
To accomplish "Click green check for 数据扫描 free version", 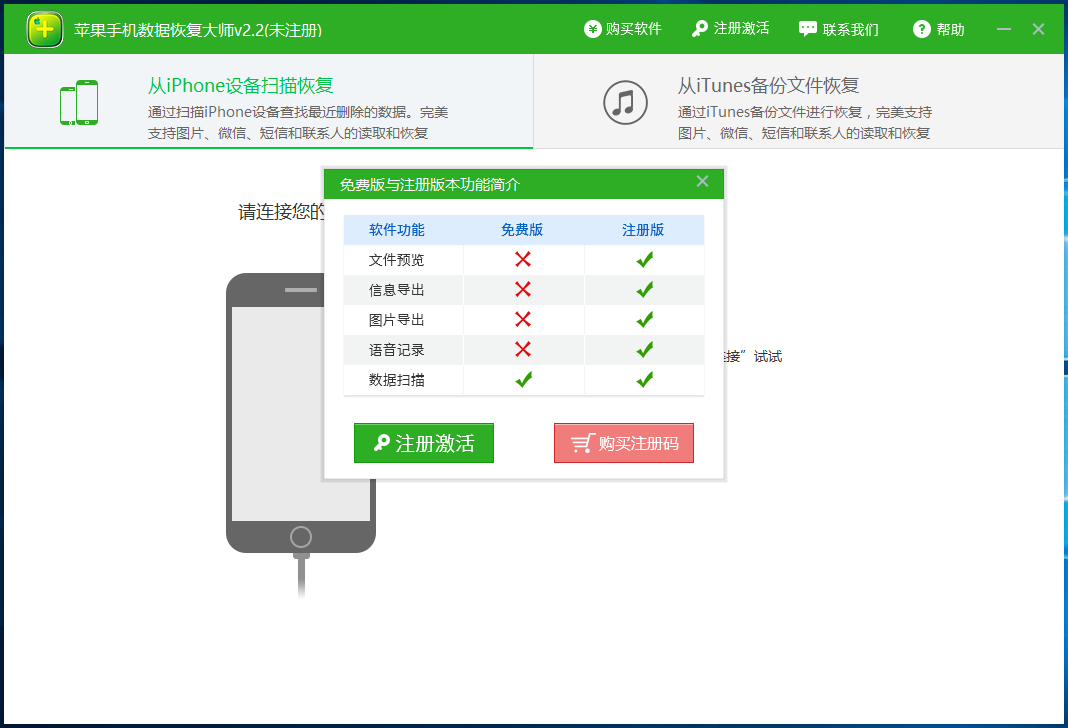I will tap(524, 379).
